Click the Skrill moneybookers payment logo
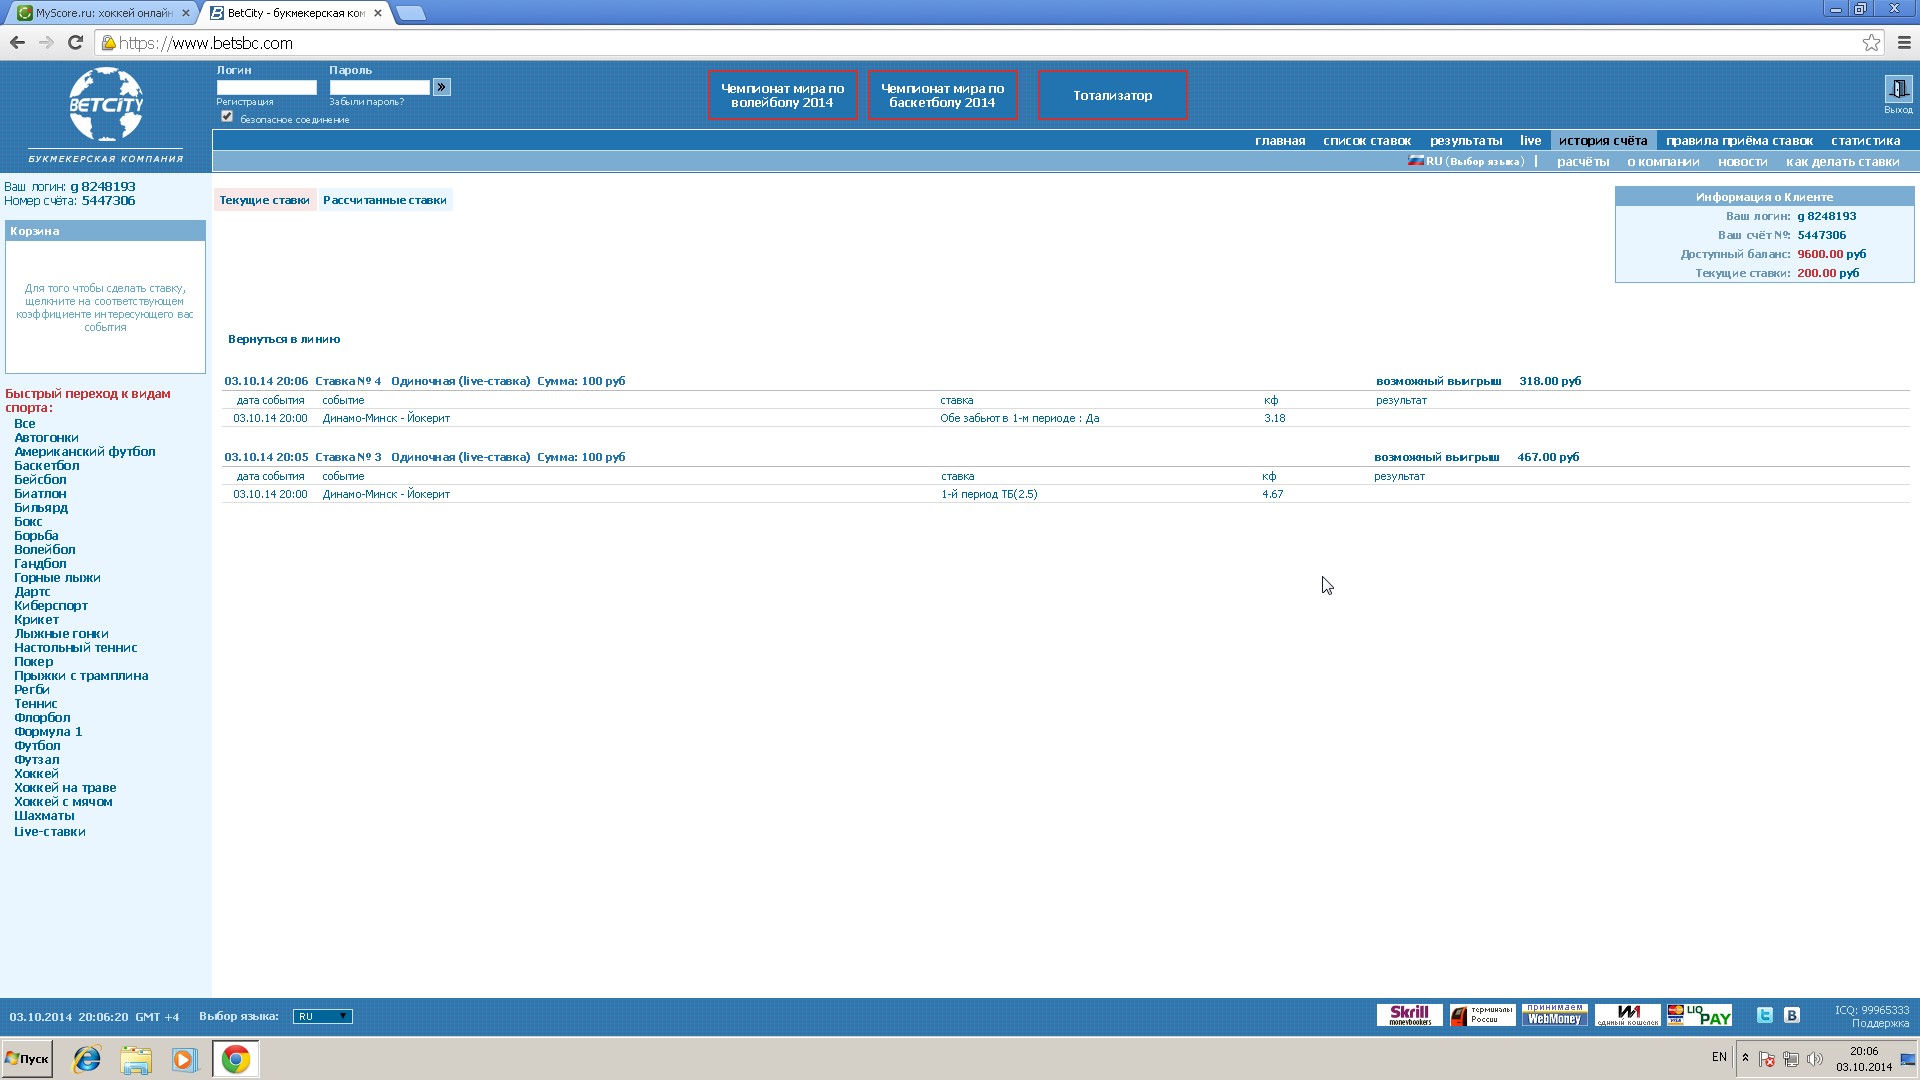Image resolution: width=1920 pixels, height=1080 pixels. tap(1409, 1016)
